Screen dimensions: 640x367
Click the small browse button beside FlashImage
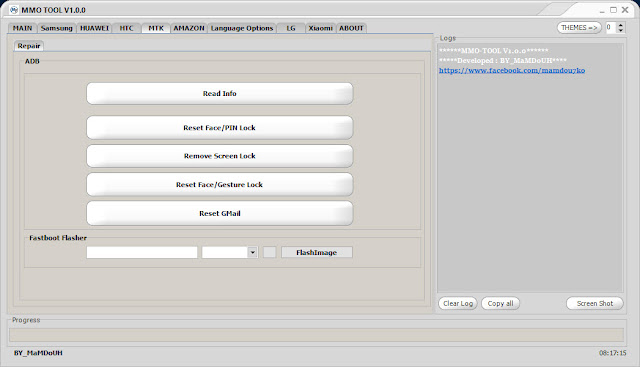tap(269, 252)
